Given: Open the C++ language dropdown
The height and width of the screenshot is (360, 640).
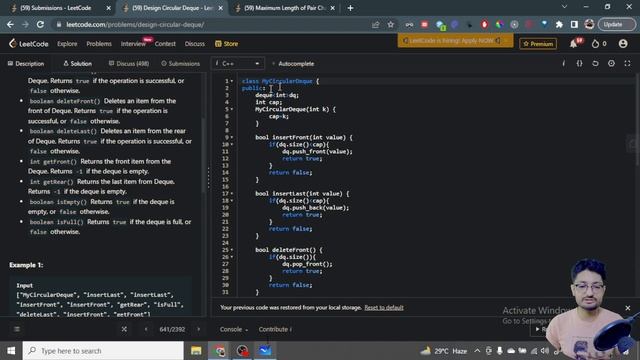Looking at the screenshot, I should pos(238,64).
